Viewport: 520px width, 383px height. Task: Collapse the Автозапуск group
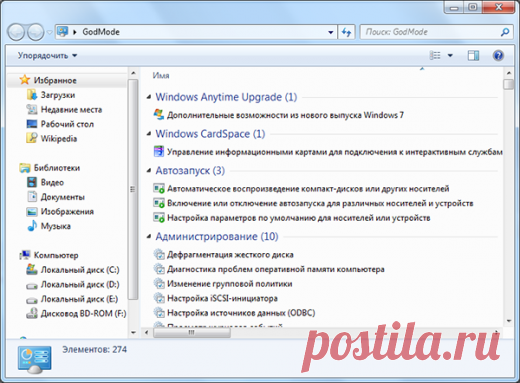pyautogui.click(x=149, y=170)
